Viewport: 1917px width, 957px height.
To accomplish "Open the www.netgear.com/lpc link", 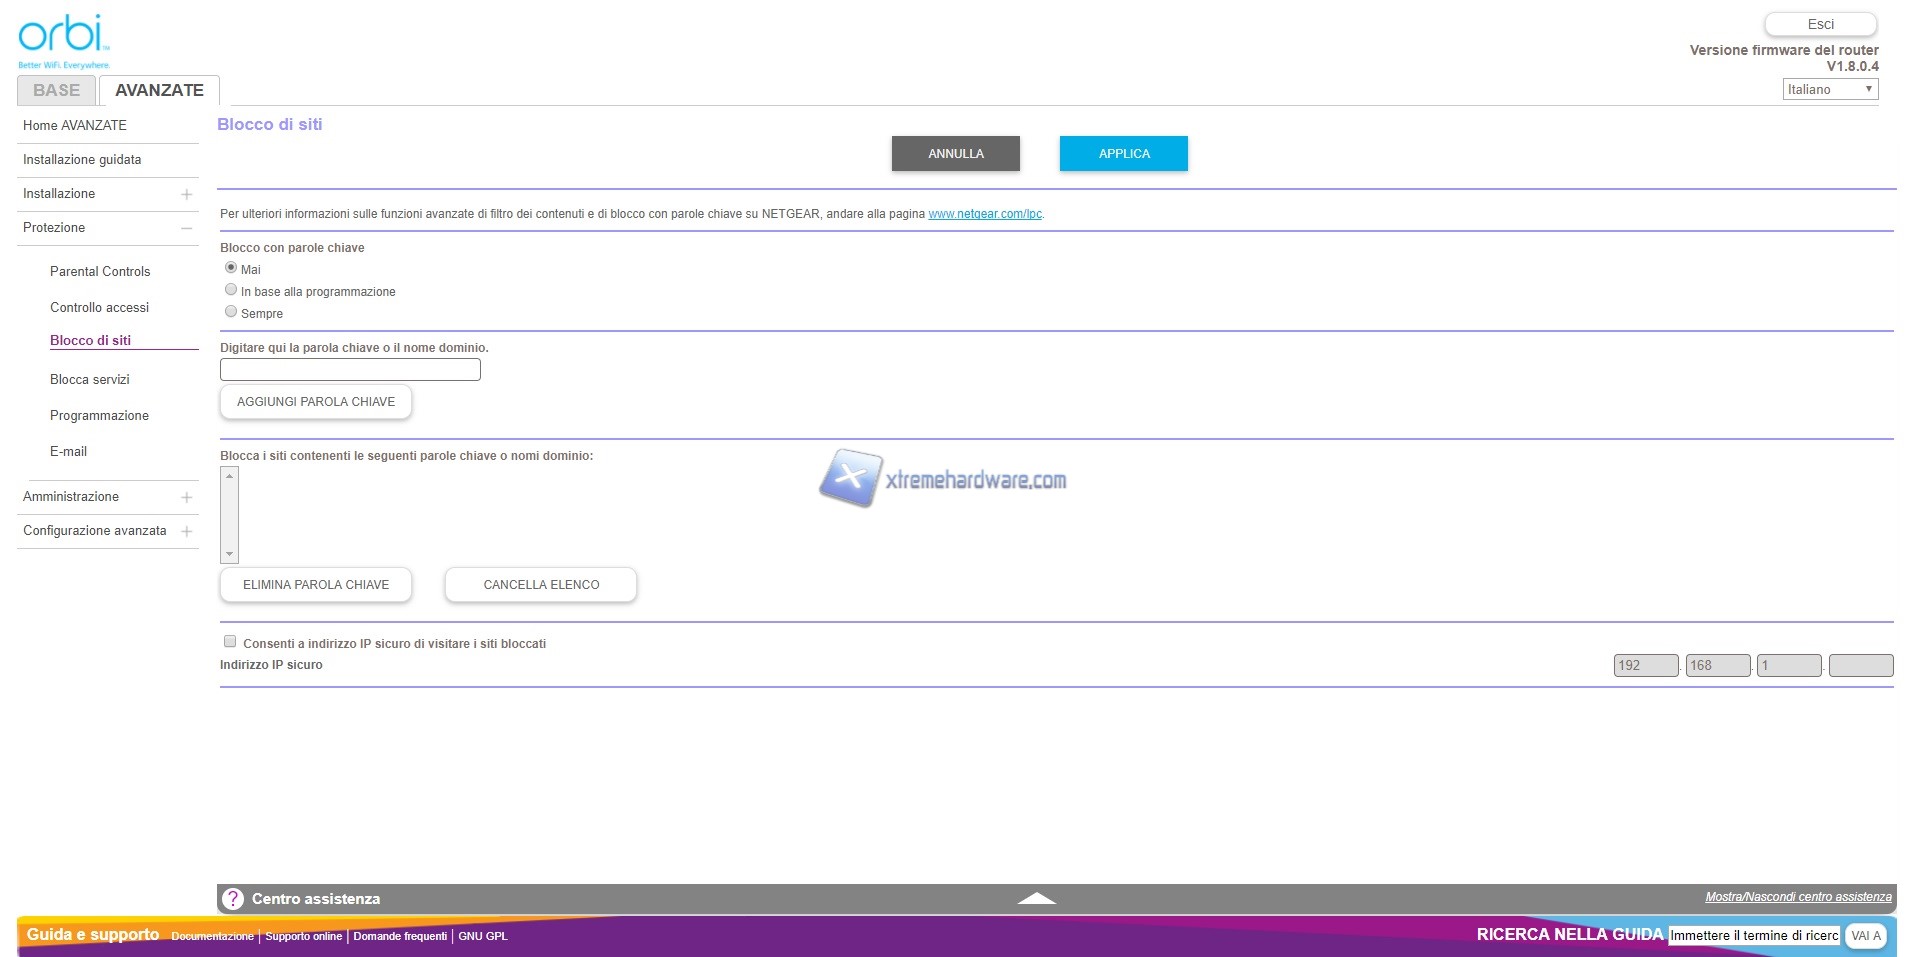I will 984,214.
